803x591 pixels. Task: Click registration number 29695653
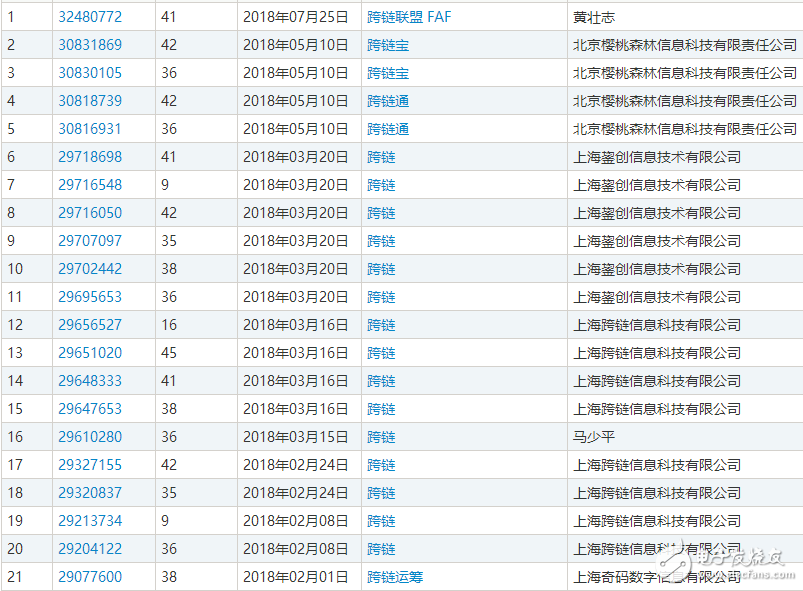90,297
